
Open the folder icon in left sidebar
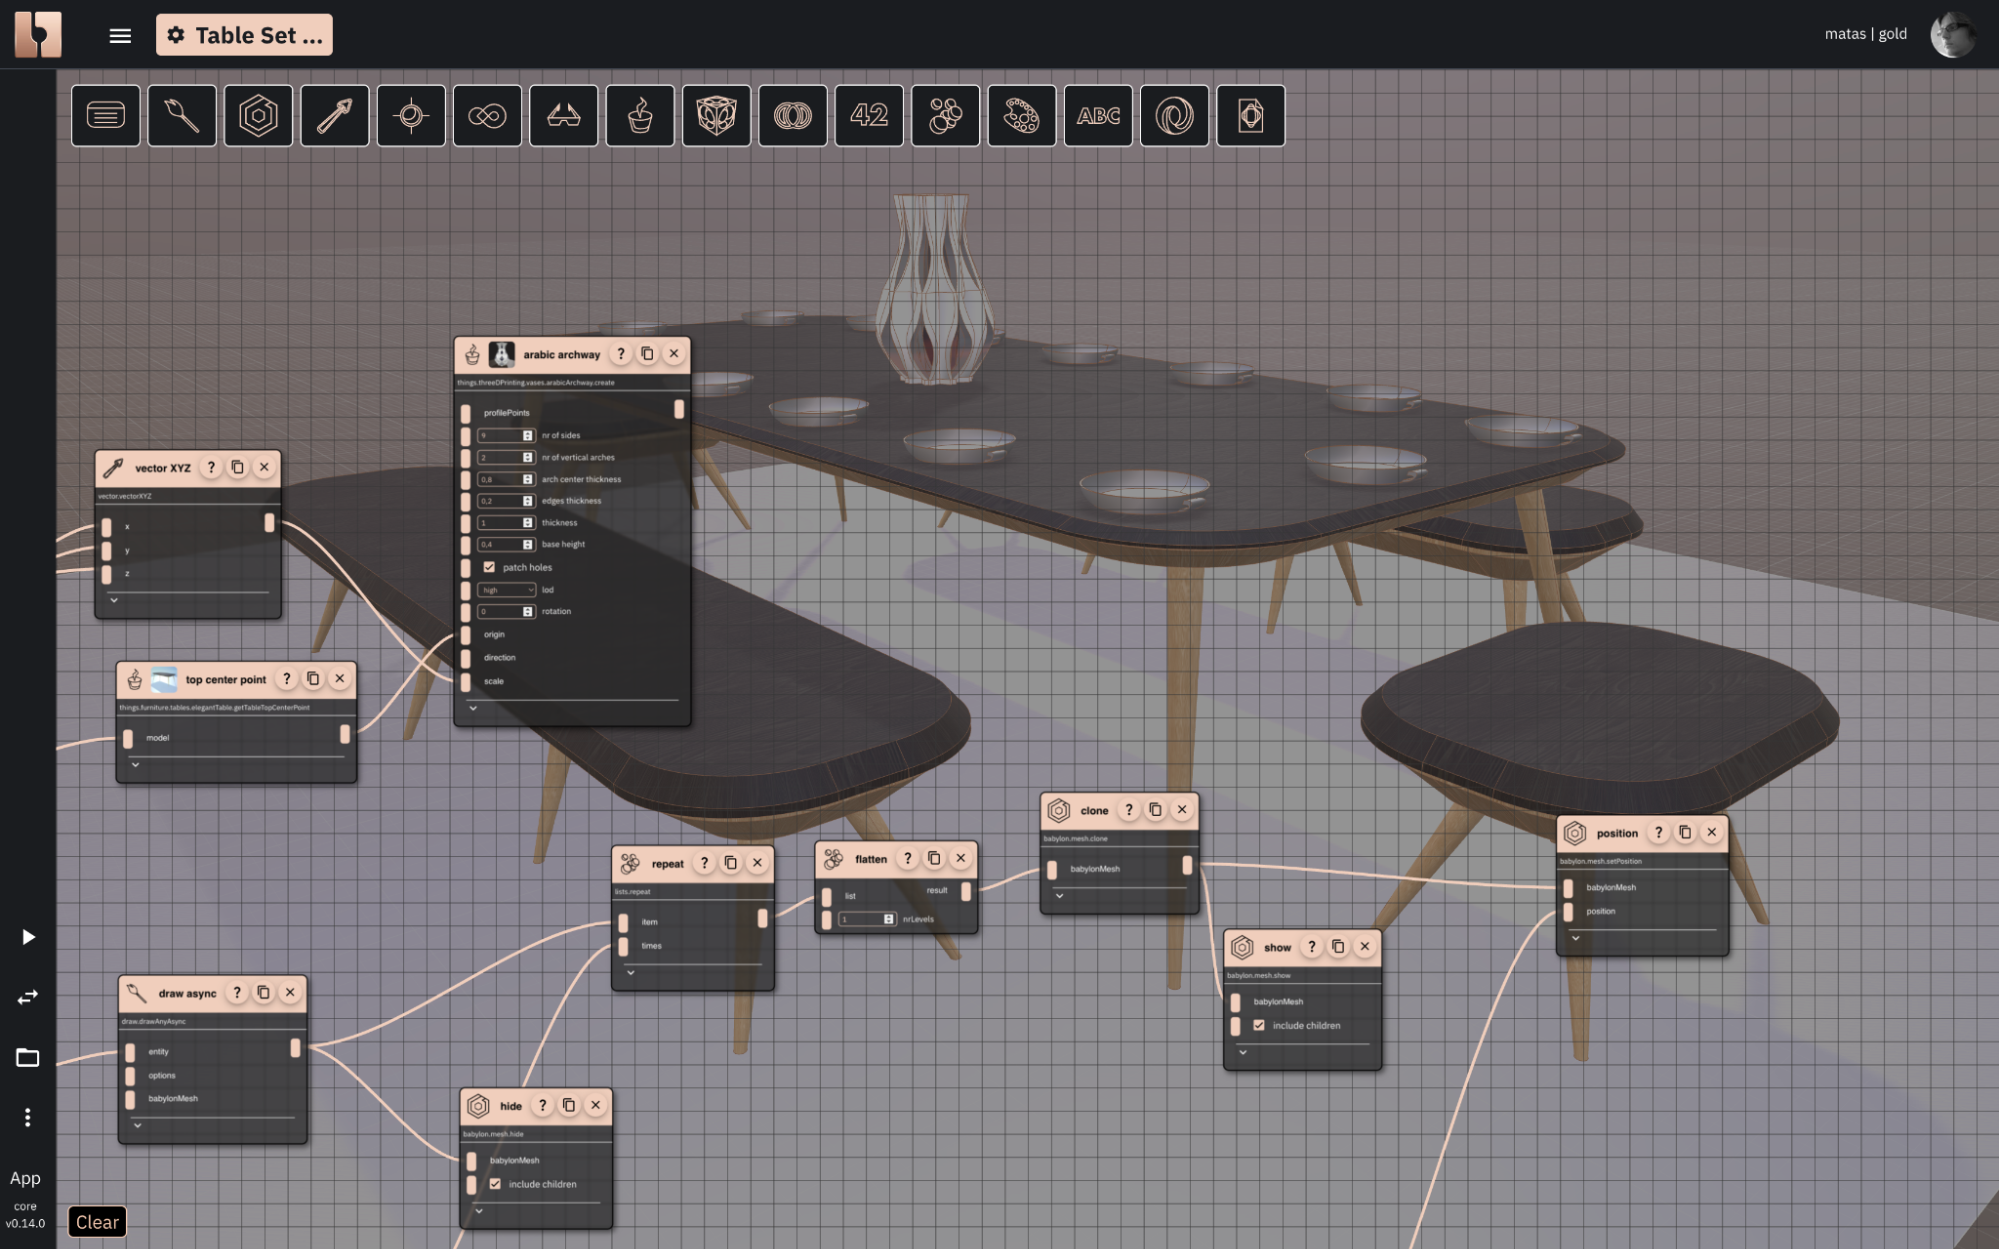pos(27,1057)
